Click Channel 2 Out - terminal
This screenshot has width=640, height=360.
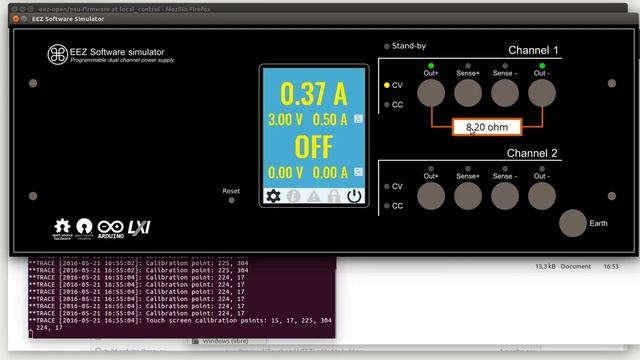point(542,196)
